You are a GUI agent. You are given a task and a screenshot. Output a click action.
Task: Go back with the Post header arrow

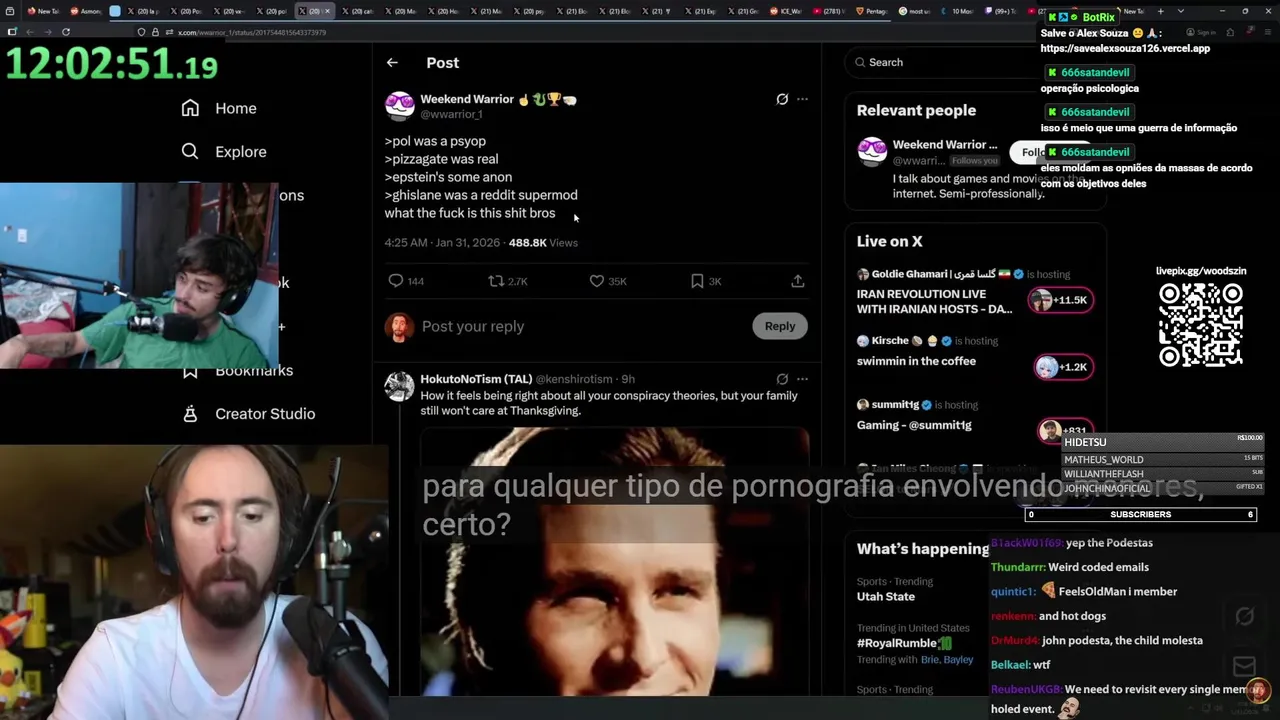392,62
